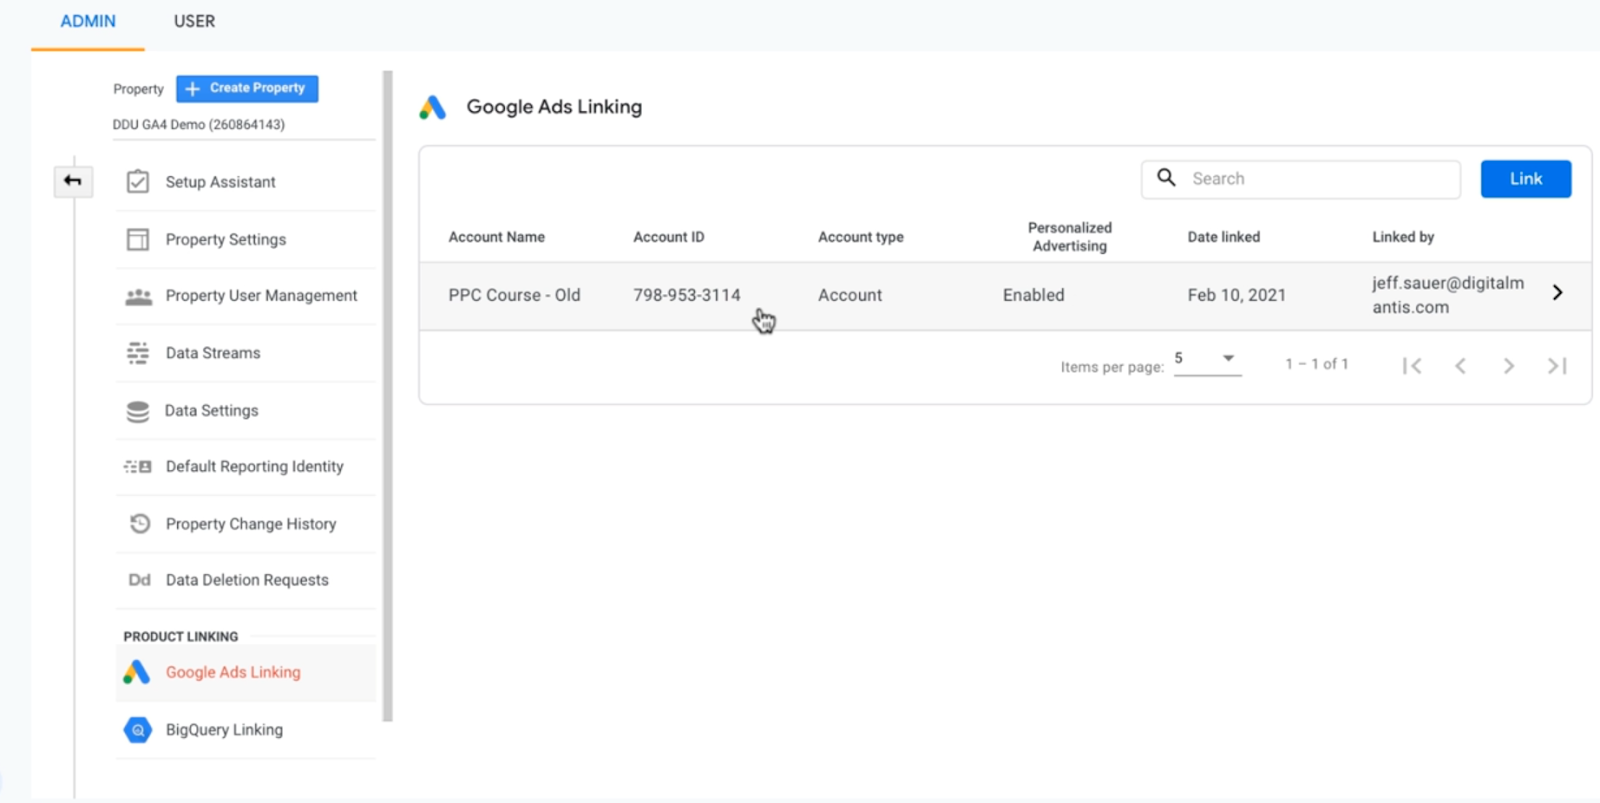Click the Google Ads Linking page title

554,107
